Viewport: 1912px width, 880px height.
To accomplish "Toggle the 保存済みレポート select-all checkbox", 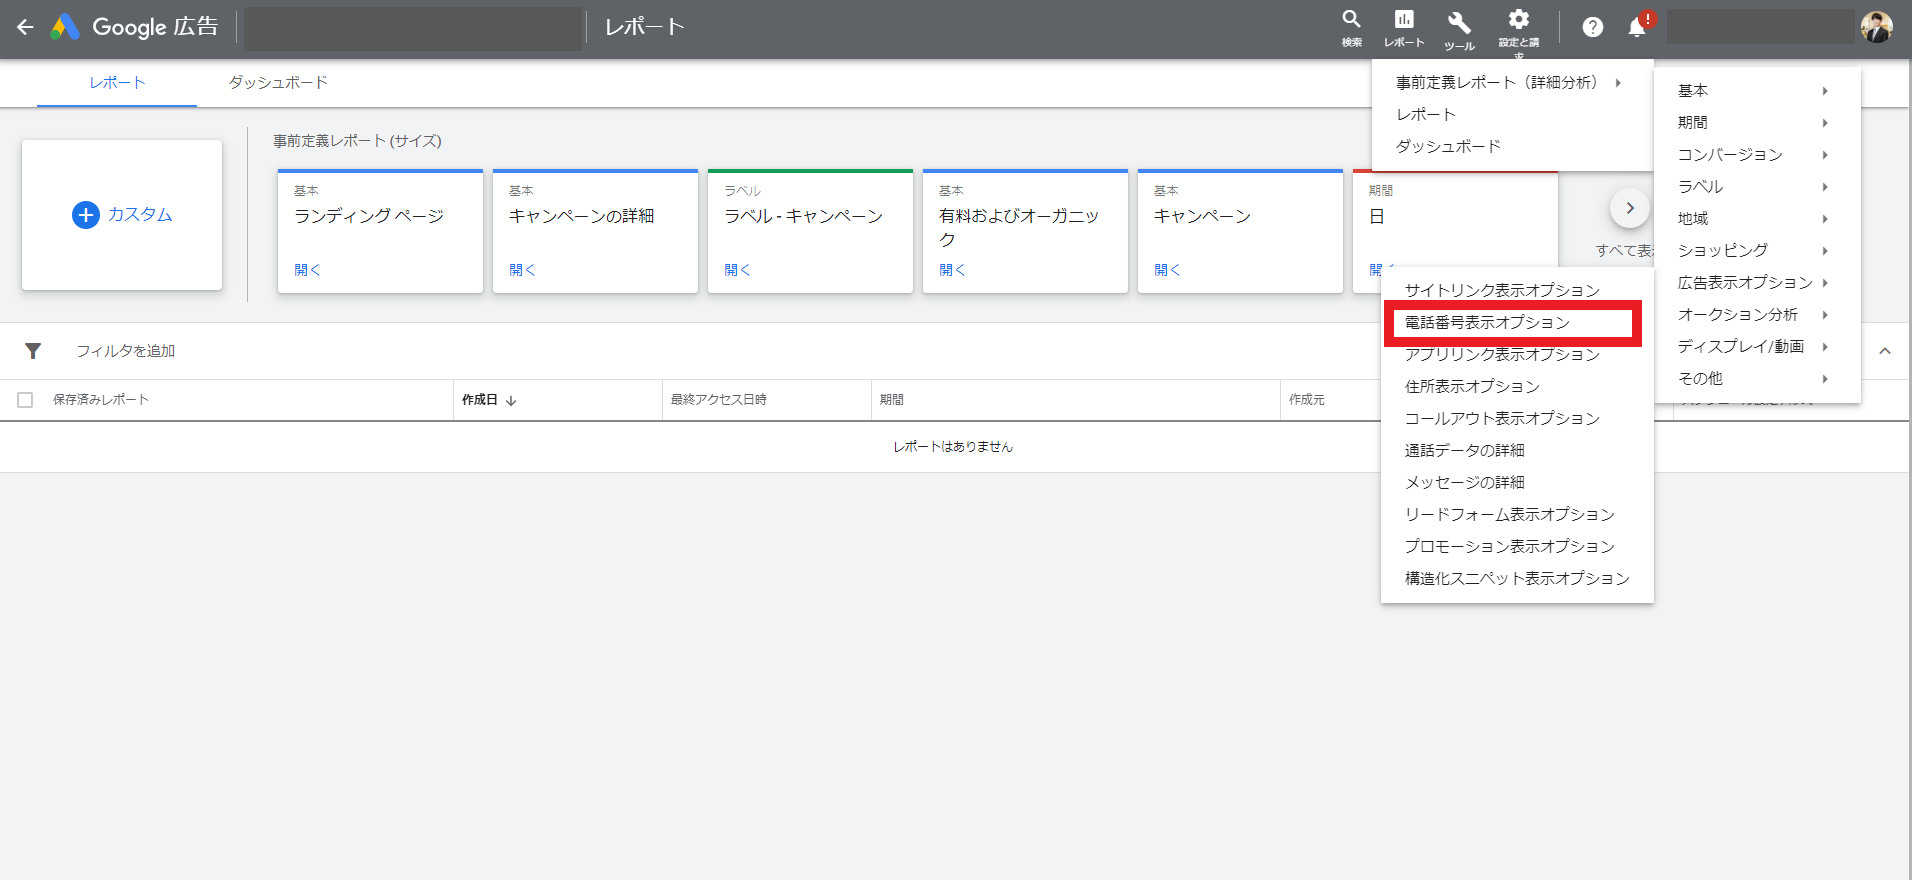I will pos(25,400).
